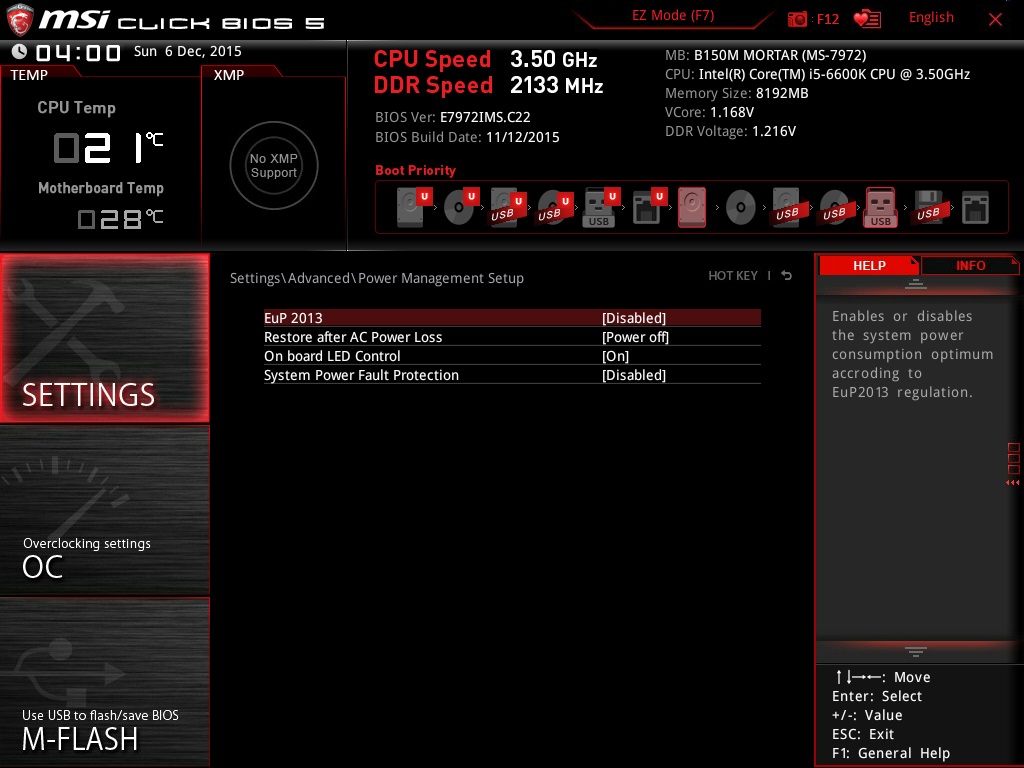Change Restore after AC Power Loss [Power off]

click(635, 337)
